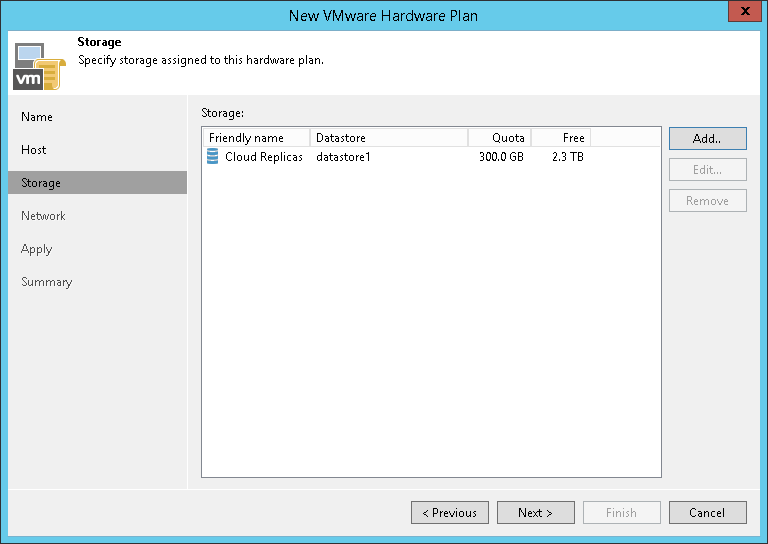Click the Add storage button
Screen dimensions: 768x544
click(x=707, y=138)
